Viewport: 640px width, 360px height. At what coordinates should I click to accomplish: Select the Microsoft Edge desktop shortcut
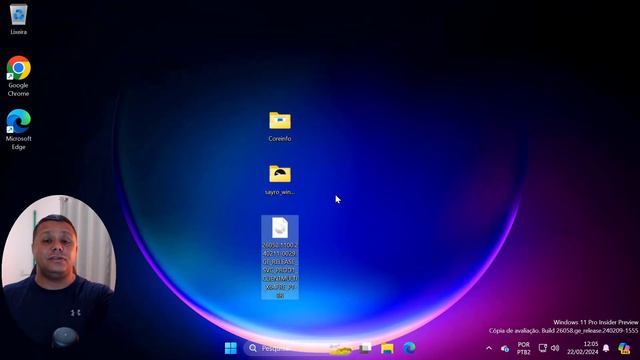click(18, 129)
